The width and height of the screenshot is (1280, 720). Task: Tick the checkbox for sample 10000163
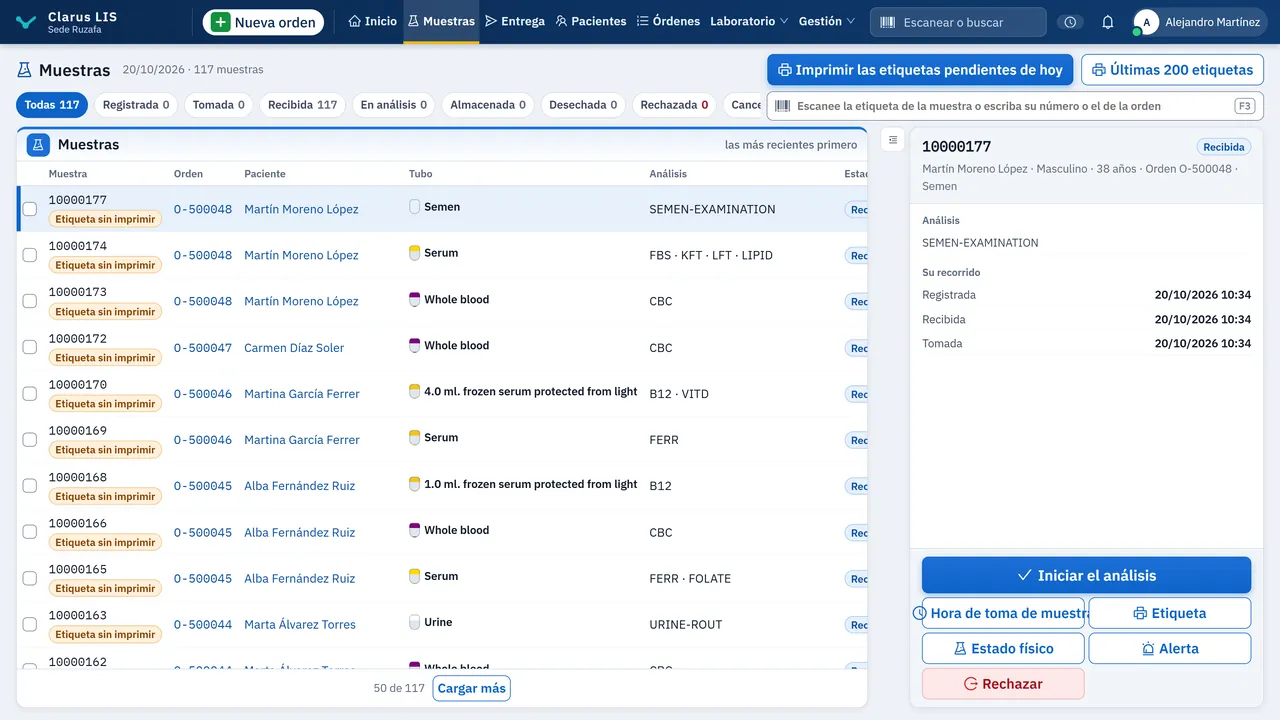30,625
